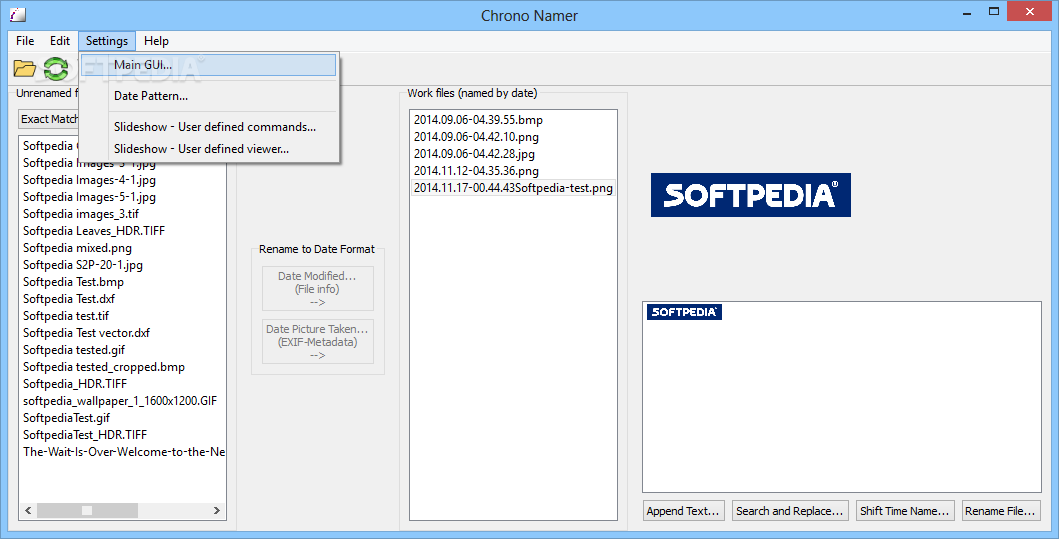
Task: Select work file 2014.09.06-04.42.28.jpg
Action: 474,154
